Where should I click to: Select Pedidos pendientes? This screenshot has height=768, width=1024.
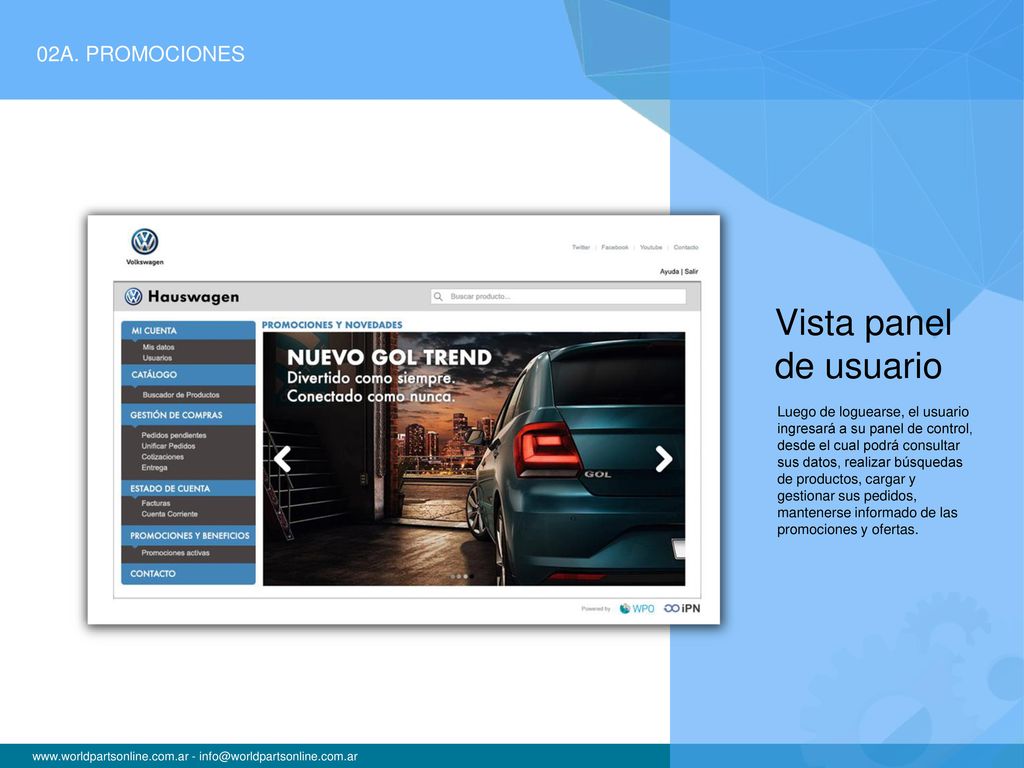174,436
